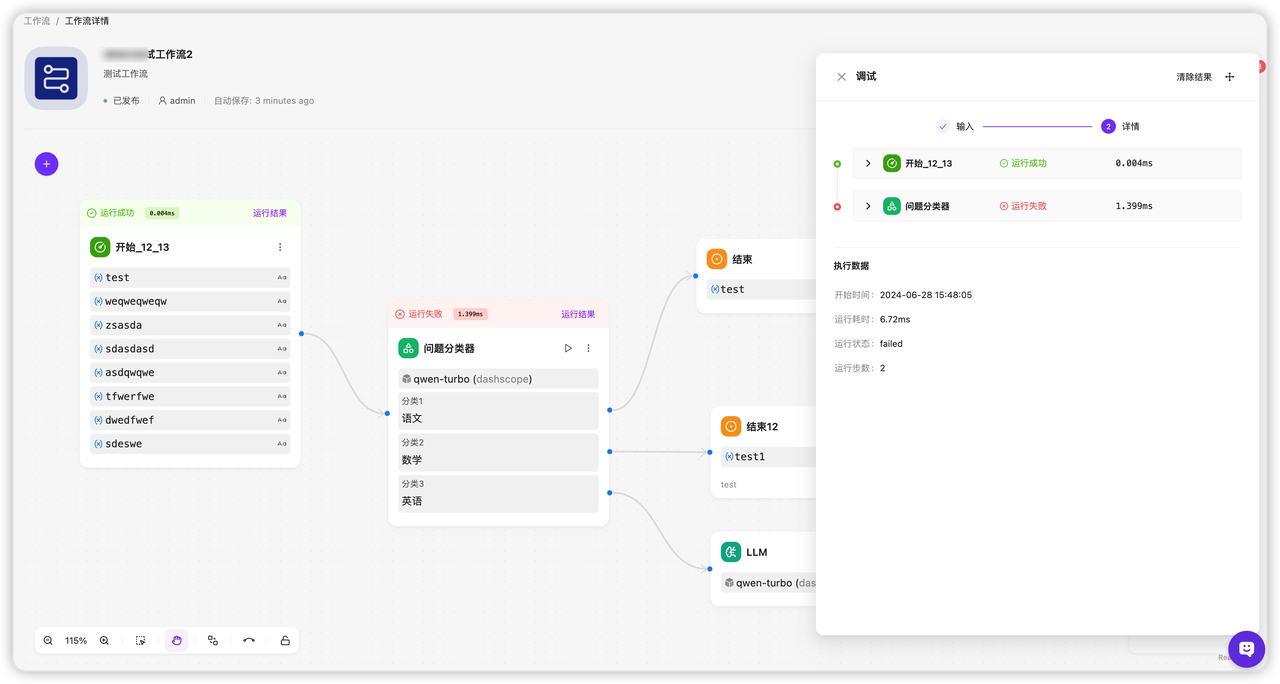Click the sdeswe variable row

coord(190,444)
